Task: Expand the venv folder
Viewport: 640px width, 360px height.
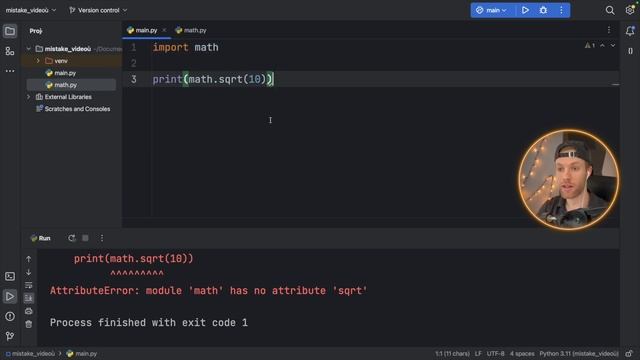Action: (x=38, y=61)
